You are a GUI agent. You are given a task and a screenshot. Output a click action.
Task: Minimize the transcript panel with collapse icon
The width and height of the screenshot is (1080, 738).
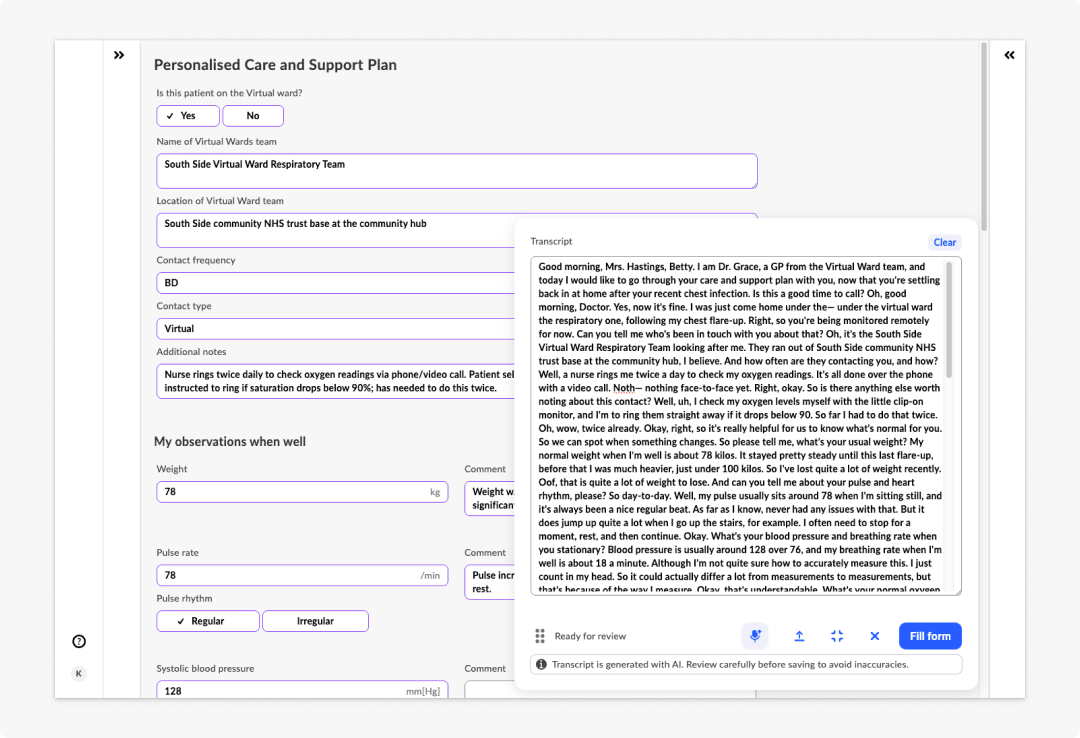[x=837, y=636]
